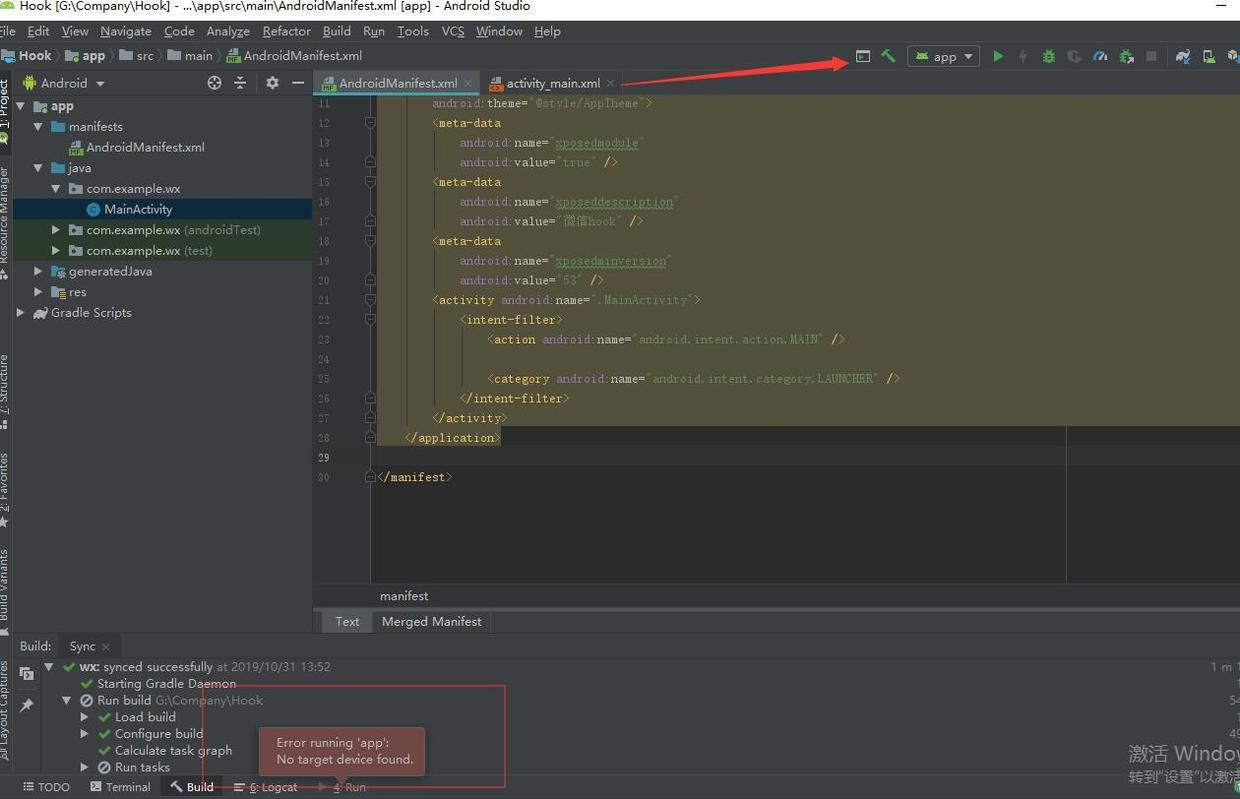Open the TODO tool window
Screen dimensions: 1240x799
pos(46,787)
